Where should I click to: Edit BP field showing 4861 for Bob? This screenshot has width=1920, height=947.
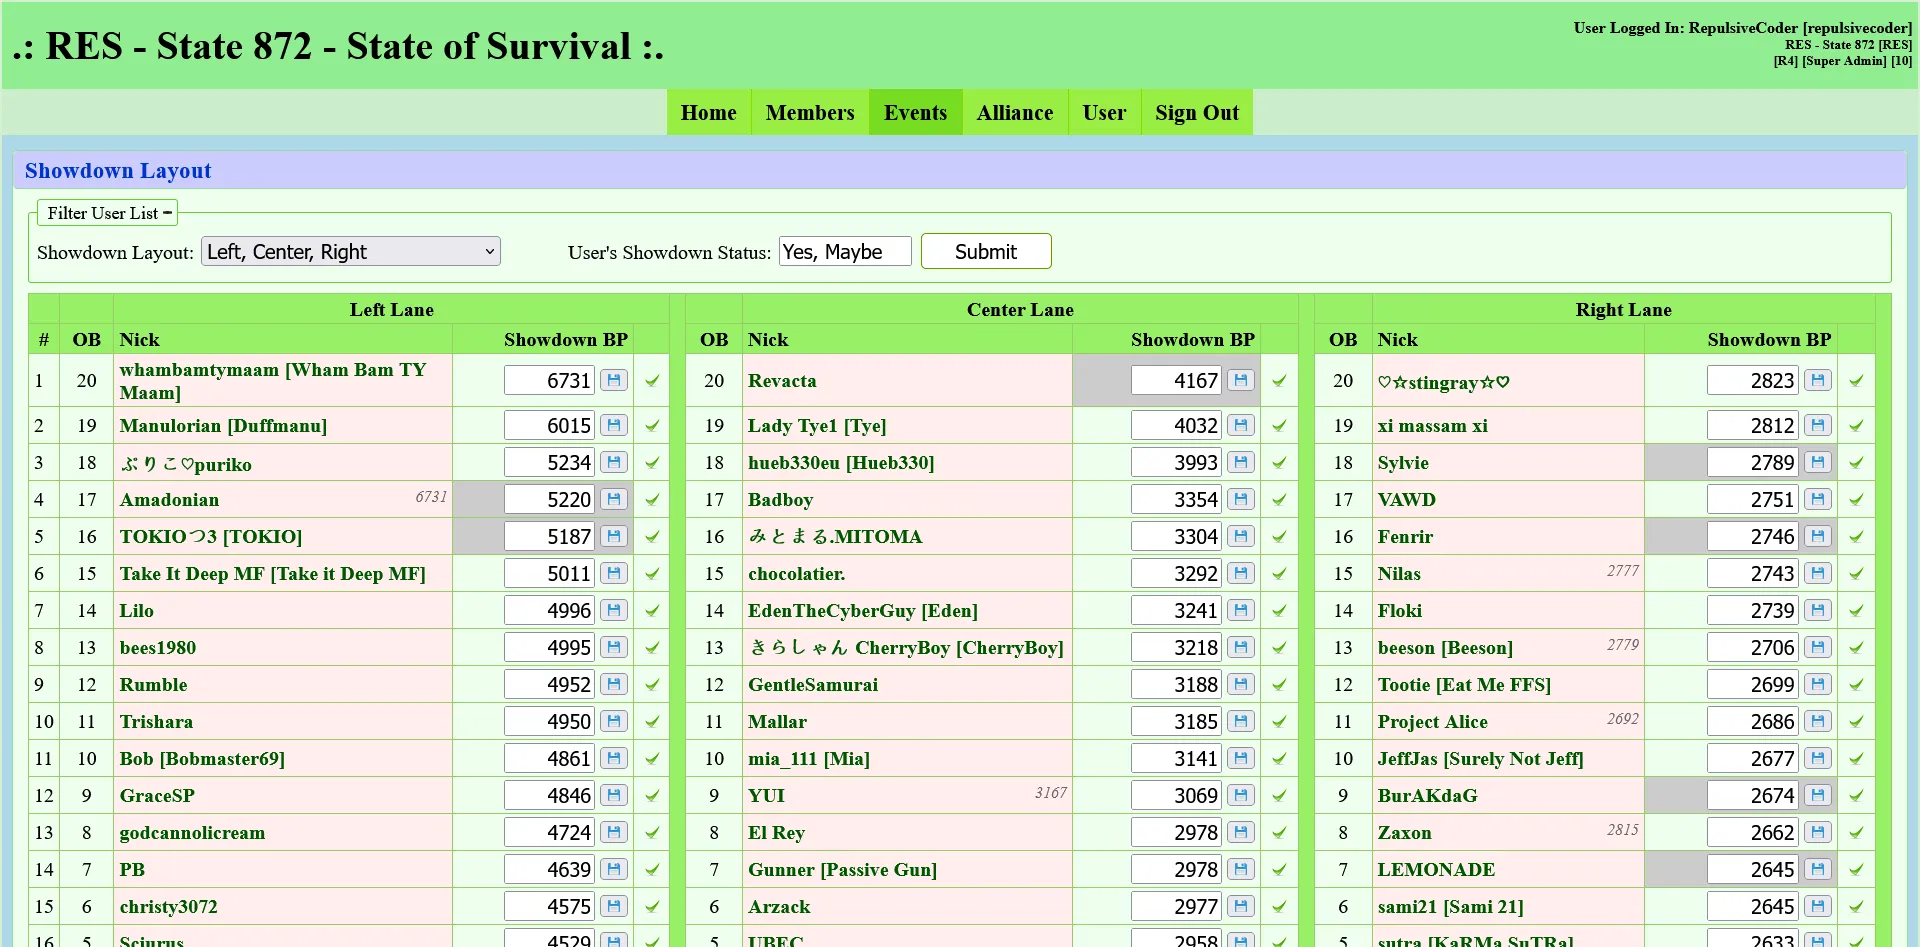[x=549, y=758]
